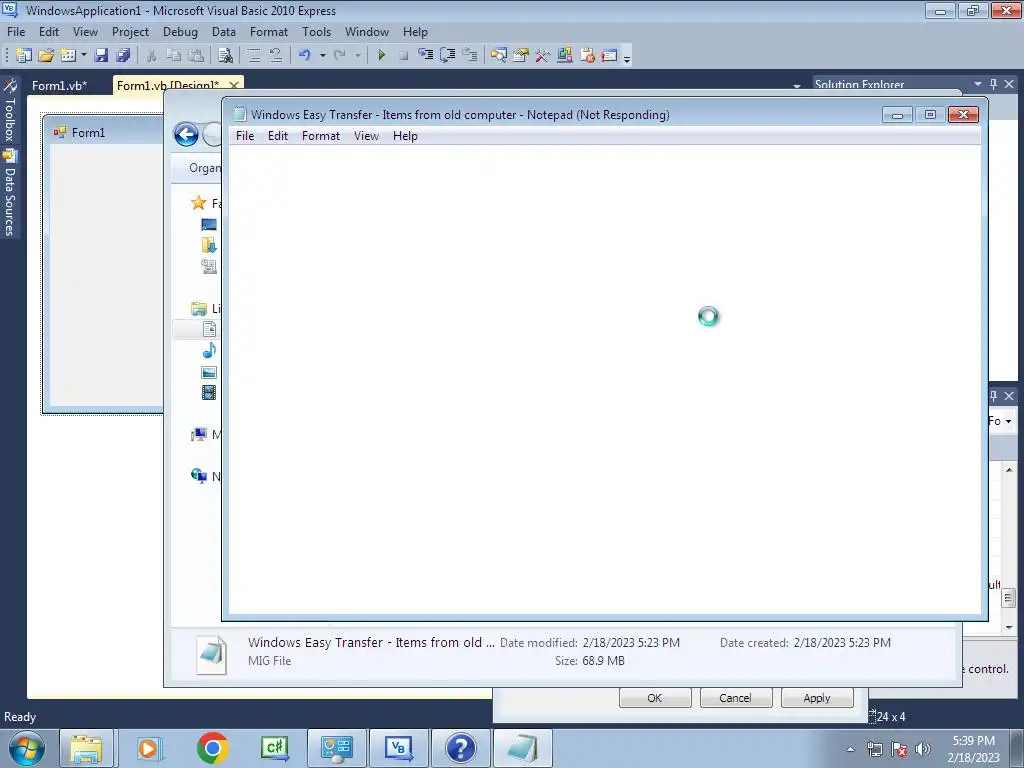This screenshot has width=1024, height=768.
Task: Click the Find in Files binoculars icon
Action: pyautogui.click(x=225, y=56)
